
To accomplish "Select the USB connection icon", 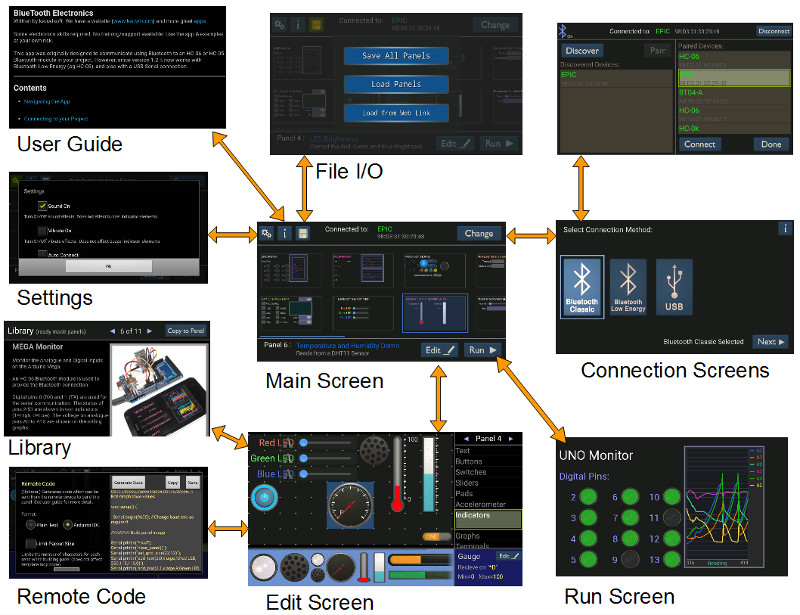I will 673,286.
